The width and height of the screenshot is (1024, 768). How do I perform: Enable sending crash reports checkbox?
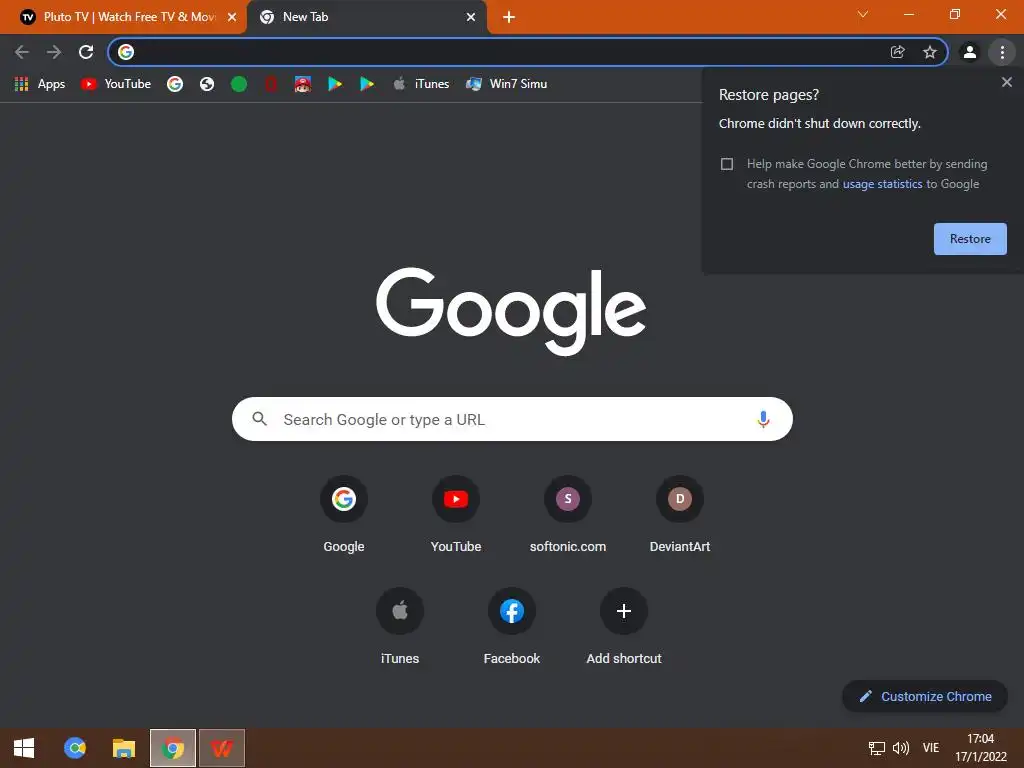tap(727, 164)
